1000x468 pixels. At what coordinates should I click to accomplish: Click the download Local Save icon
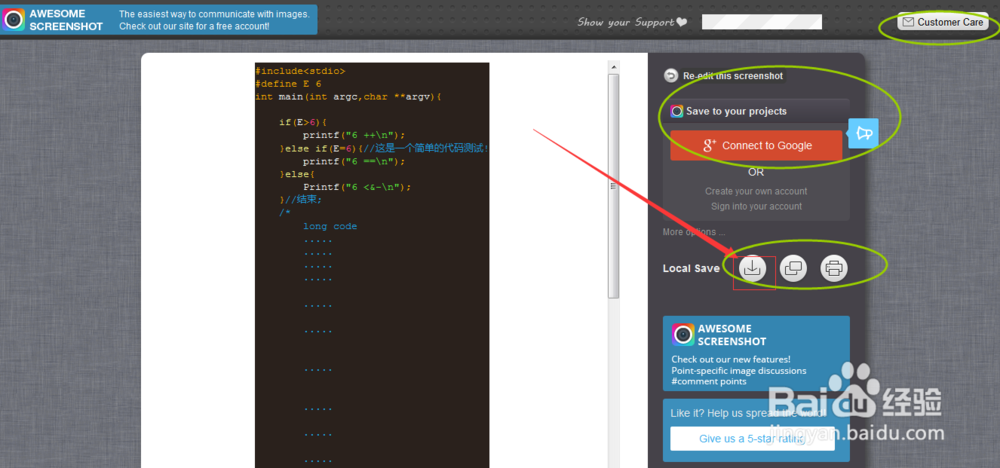point(753,268)
